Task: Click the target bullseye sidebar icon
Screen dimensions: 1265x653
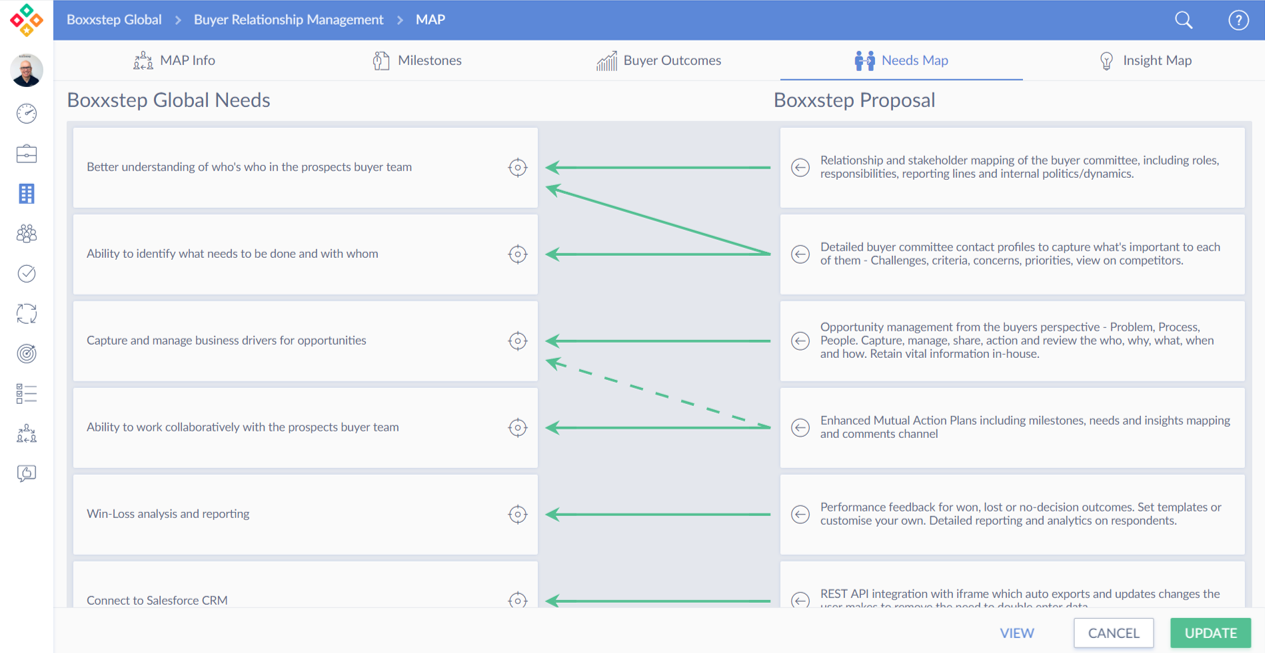Action: pos(27,354)
